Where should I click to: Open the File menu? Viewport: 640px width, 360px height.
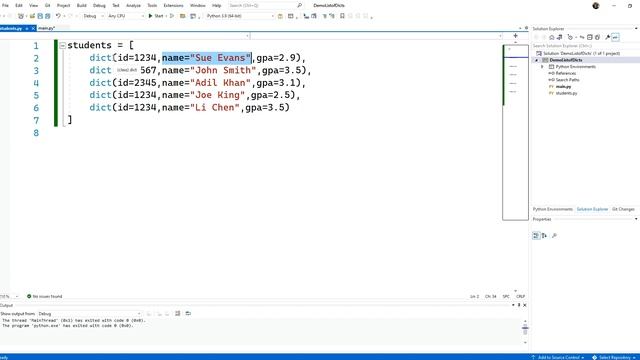click(5, 5)
